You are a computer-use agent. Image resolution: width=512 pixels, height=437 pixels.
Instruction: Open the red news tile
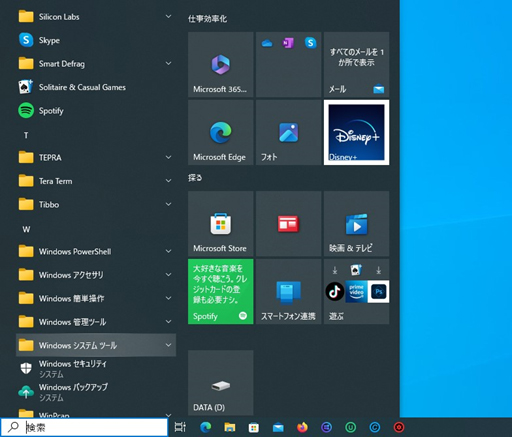coord(288,224)
